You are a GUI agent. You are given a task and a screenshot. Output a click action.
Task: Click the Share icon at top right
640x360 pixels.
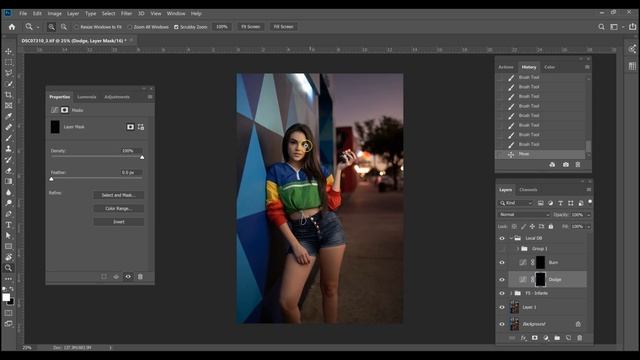coord(632,27)
